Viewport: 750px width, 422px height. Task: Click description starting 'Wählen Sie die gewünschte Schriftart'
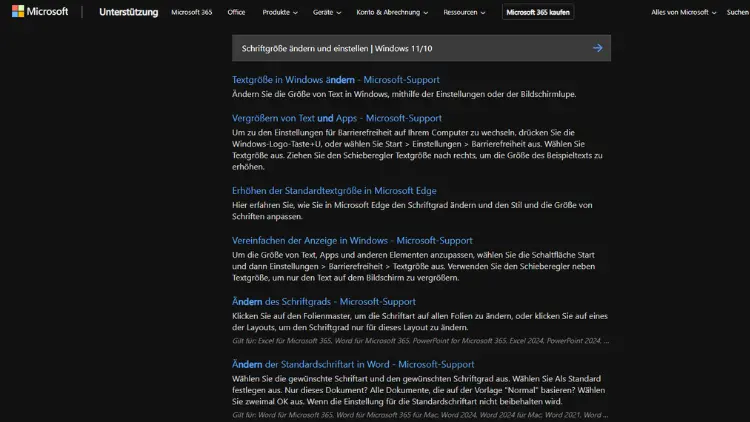tap(419, 390)
